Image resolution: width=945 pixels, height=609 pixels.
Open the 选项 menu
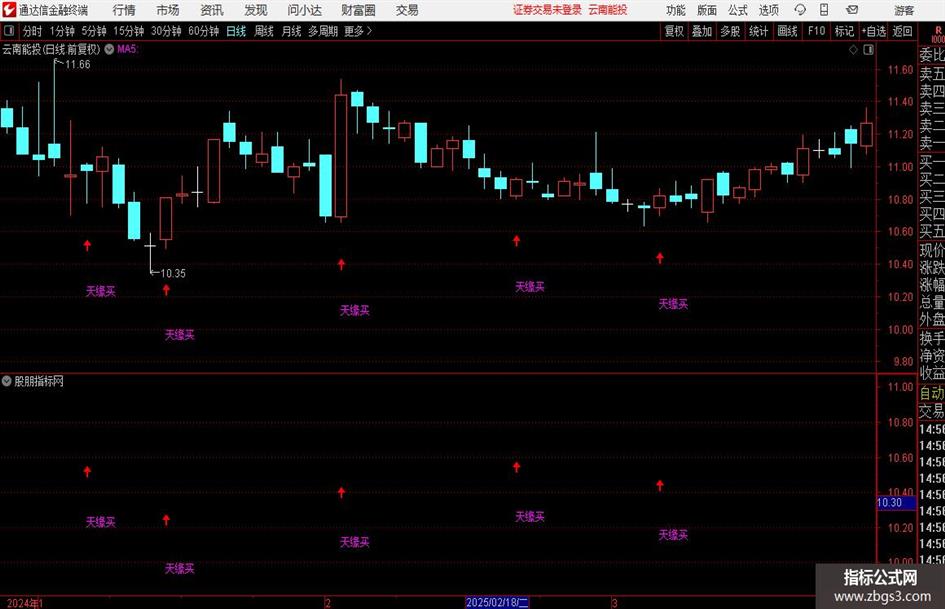point(768,10)
